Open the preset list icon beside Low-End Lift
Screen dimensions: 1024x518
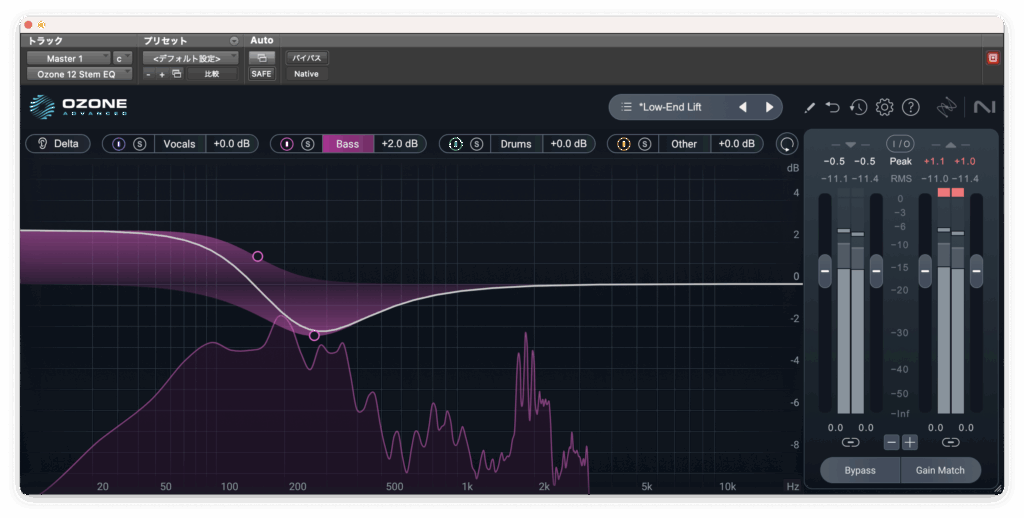tap(626, 107)
